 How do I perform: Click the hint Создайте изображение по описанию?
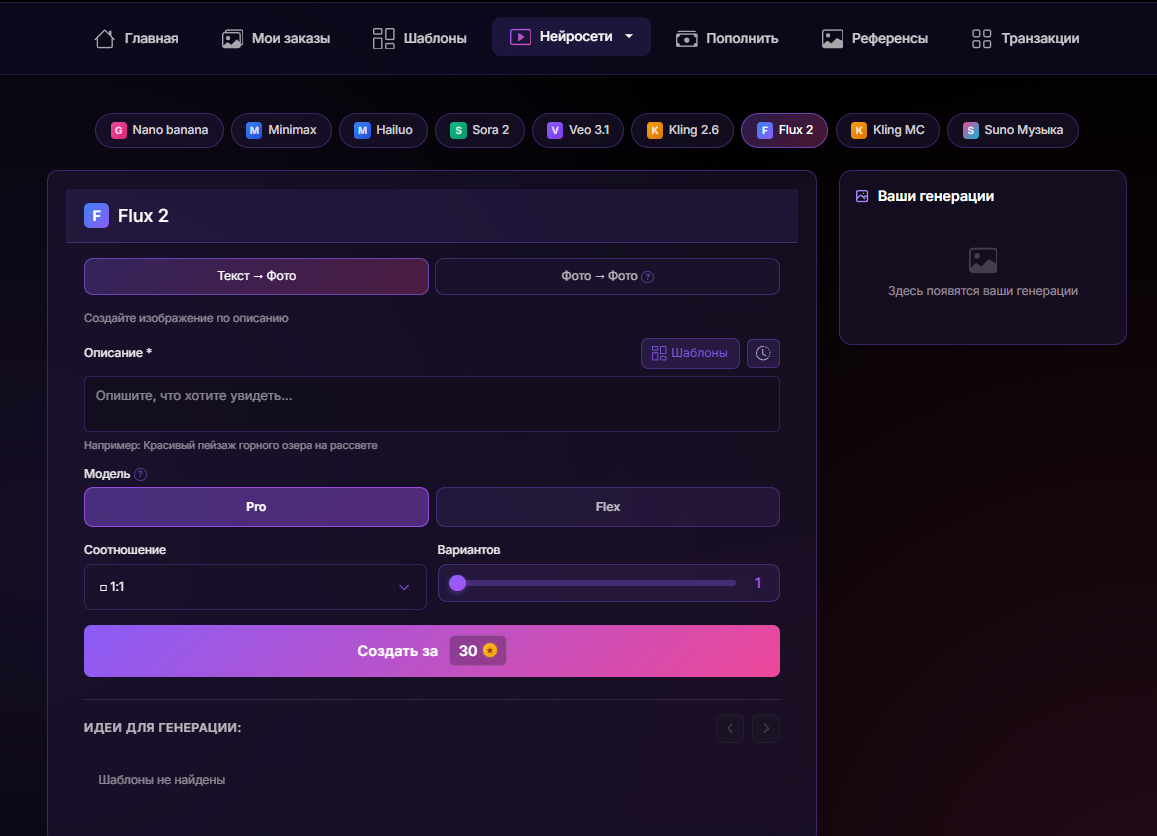pyautogui.click(x=186, y=318)
